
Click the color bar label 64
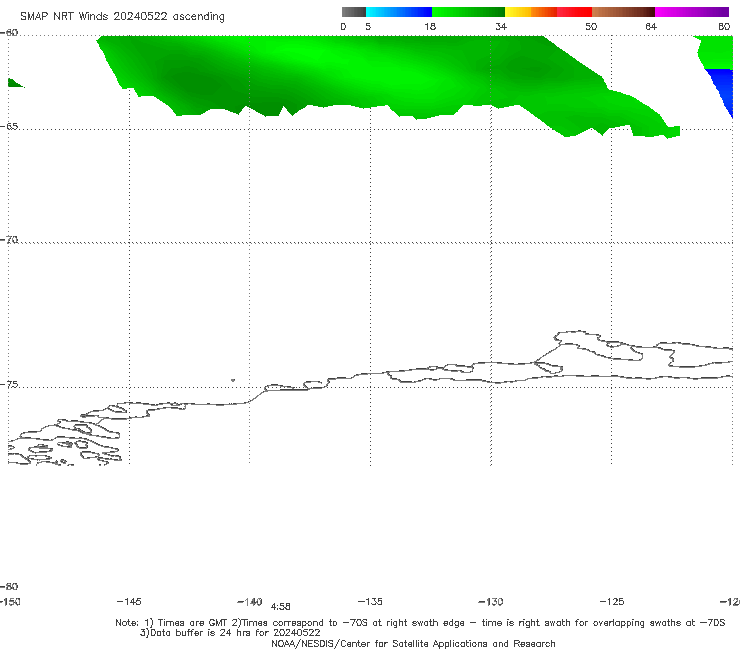[x=651, y=26]
